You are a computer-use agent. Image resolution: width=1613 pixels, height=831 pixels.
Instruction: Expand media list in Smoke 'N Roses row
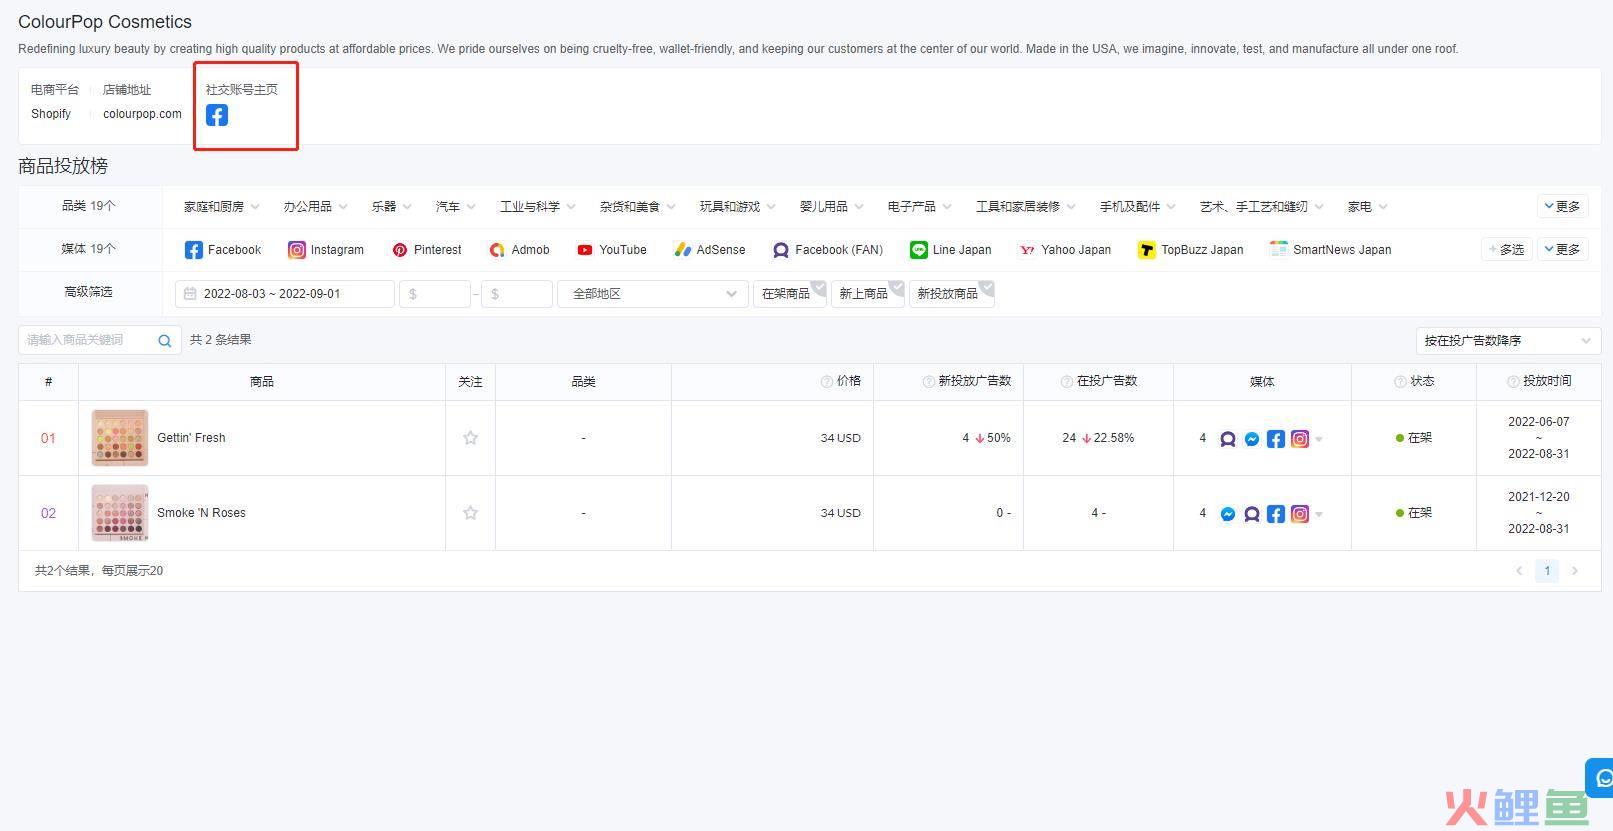click(1319, 514)
